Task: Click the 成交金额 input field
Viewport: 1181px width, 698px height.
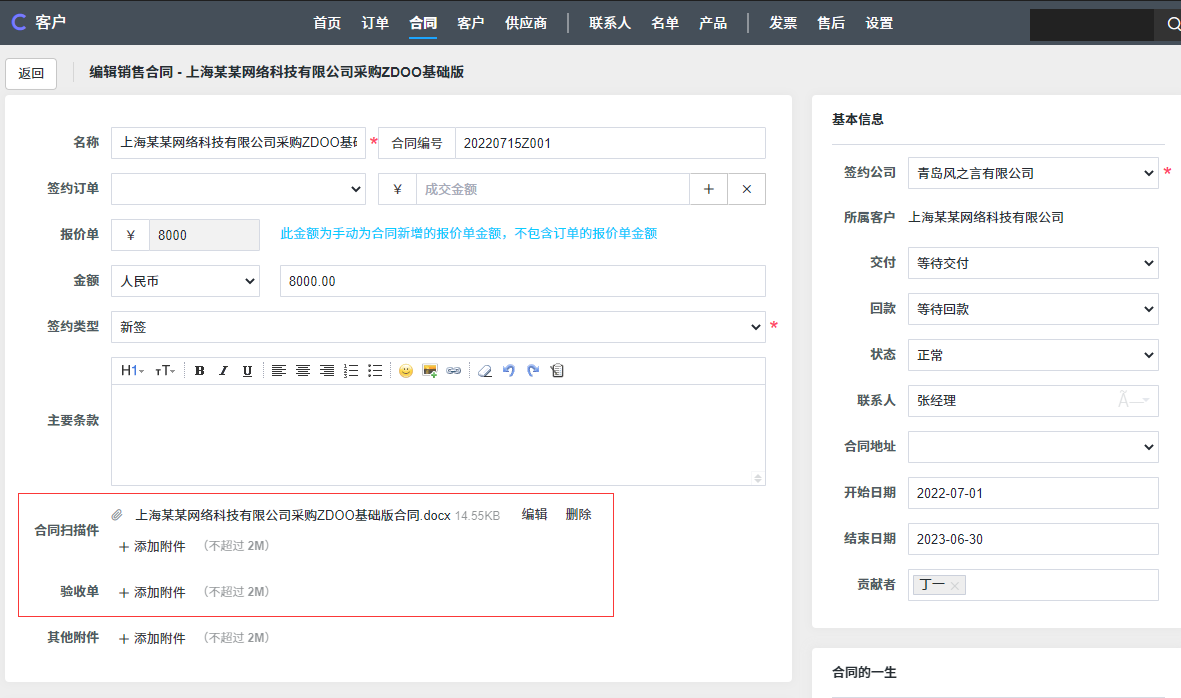Action: (553, 189)
